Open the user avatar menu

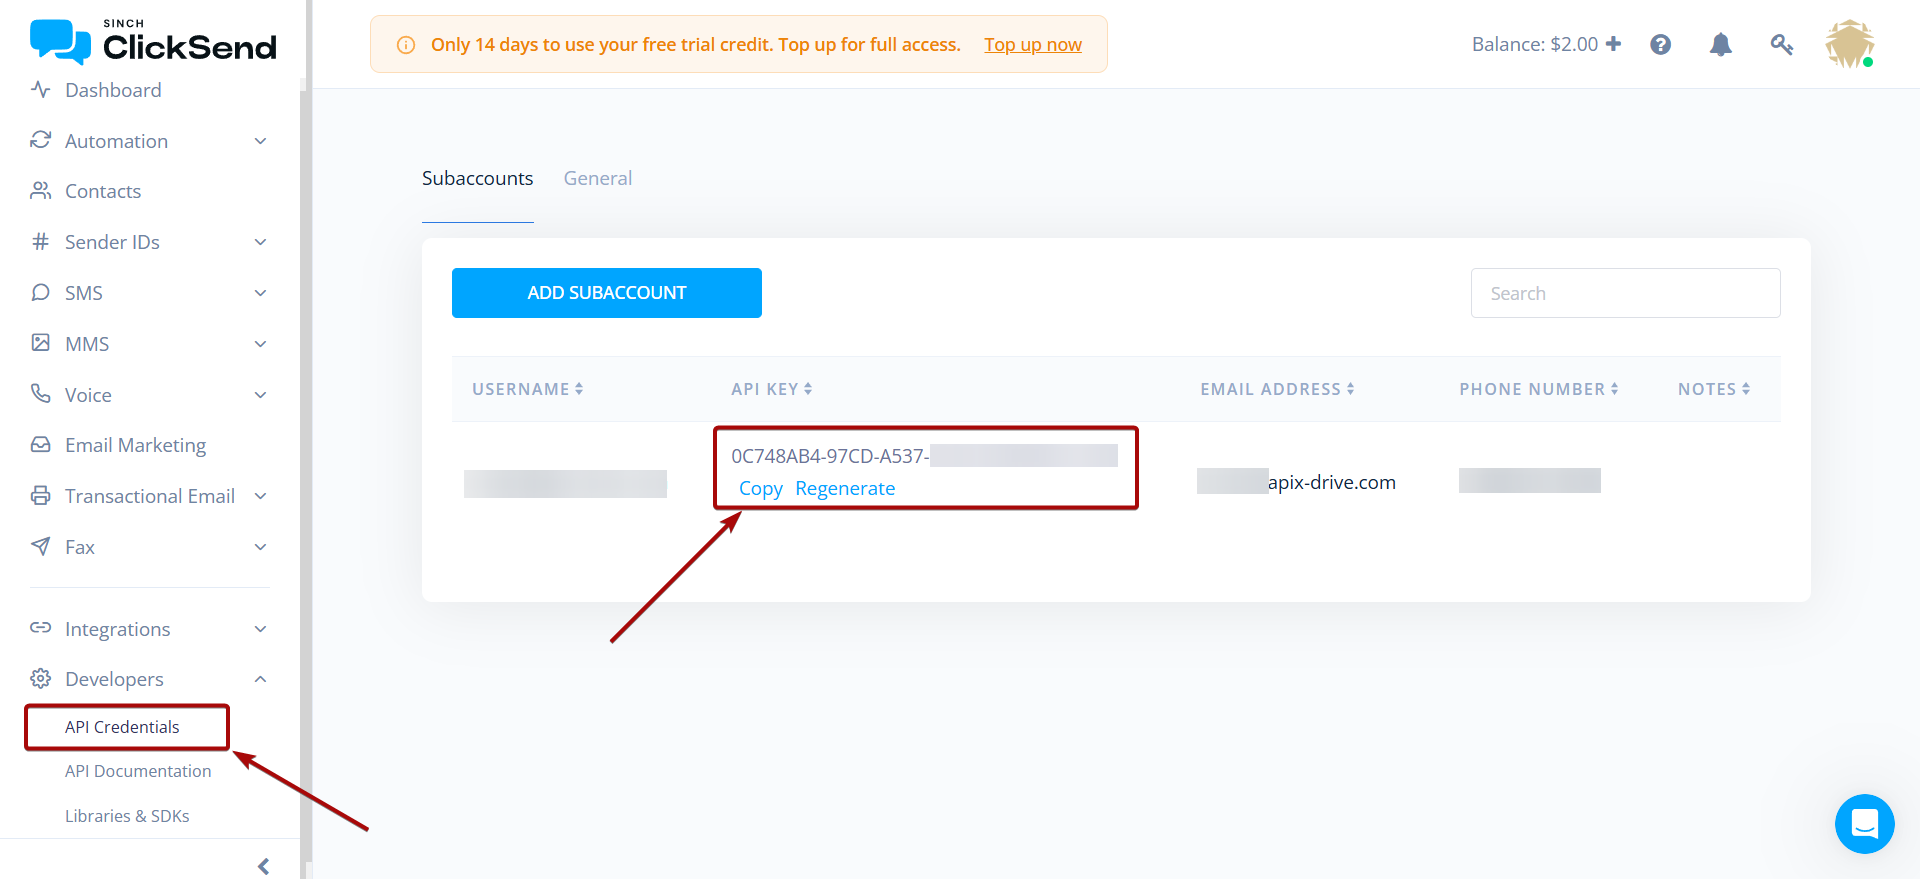pos(1849,44)
